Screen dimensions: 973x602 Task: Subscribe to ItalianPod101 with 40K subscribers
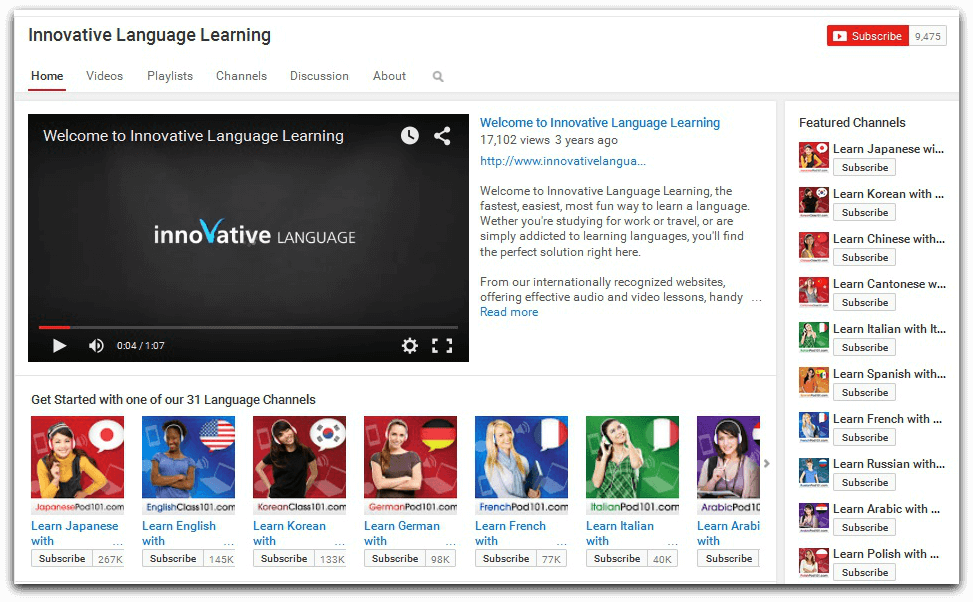[617, 559]
